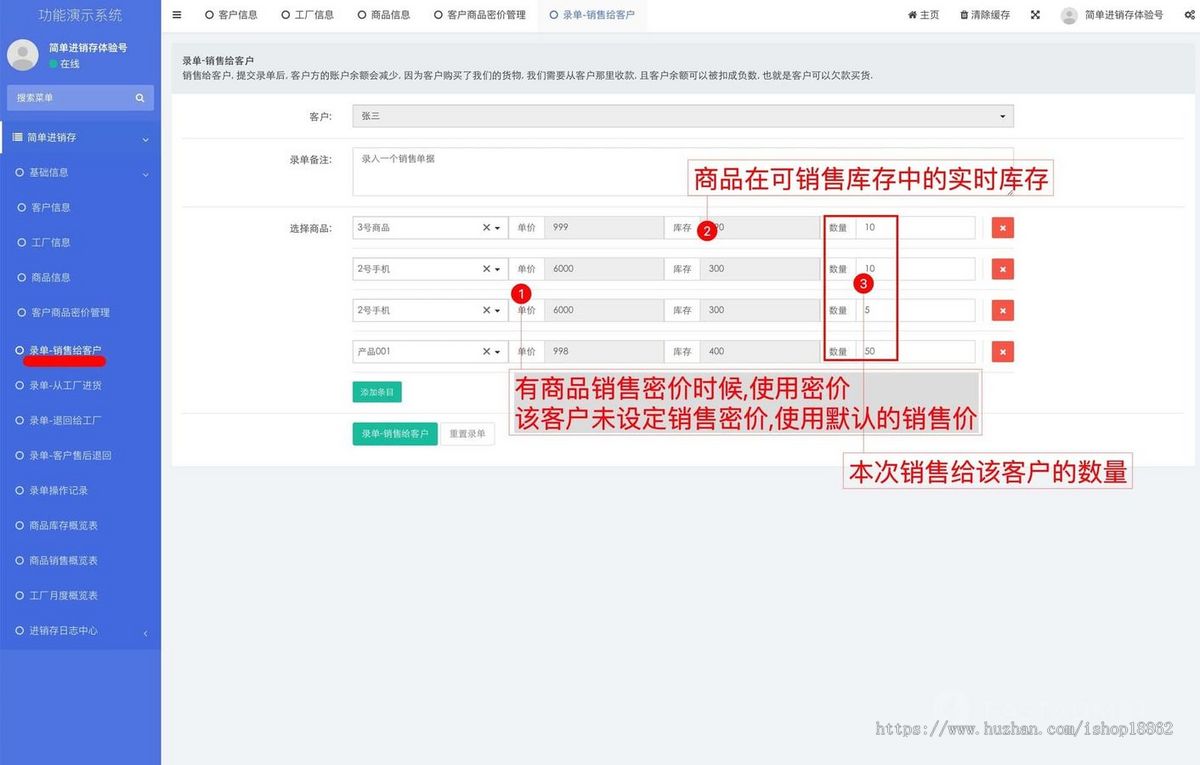Remove the second 2号手机 row red X

pos(1001,310)
